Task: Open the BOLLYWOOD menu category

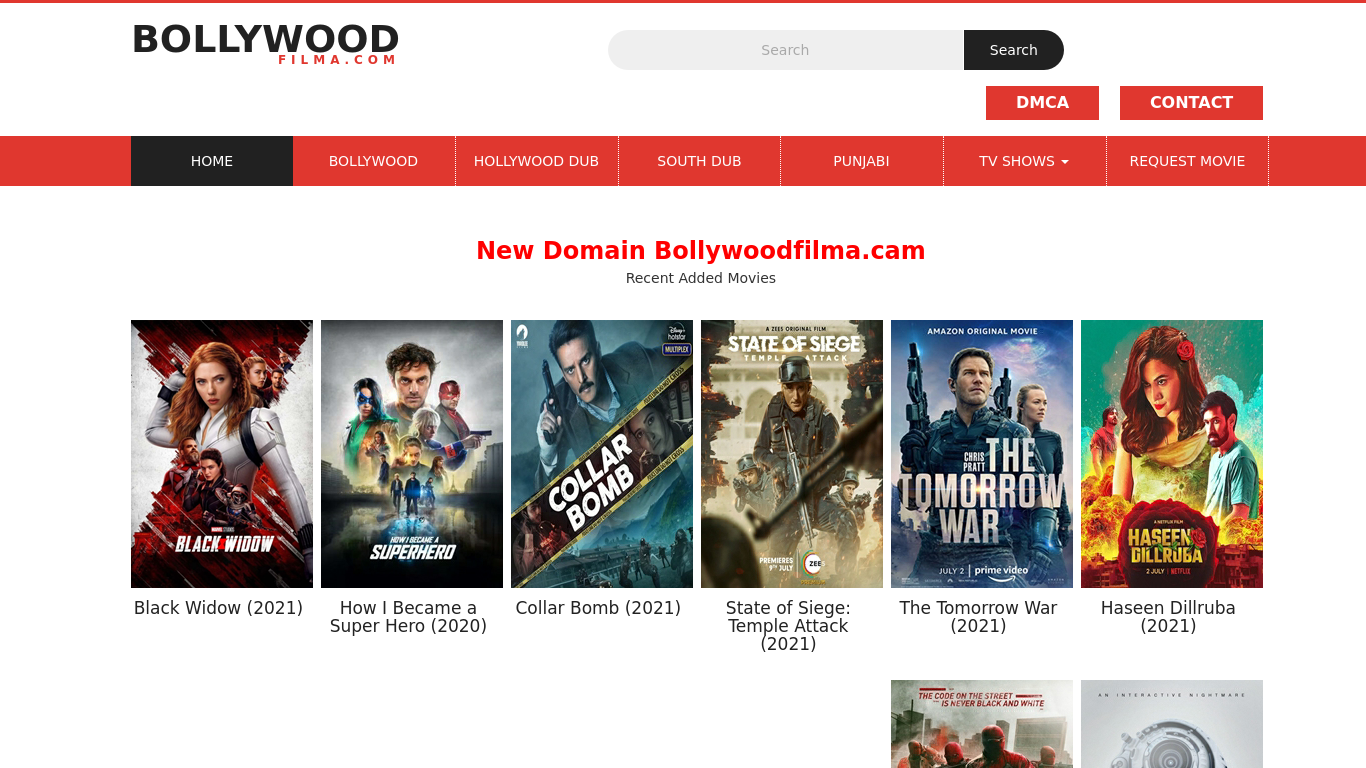Action: pos(374,161)
